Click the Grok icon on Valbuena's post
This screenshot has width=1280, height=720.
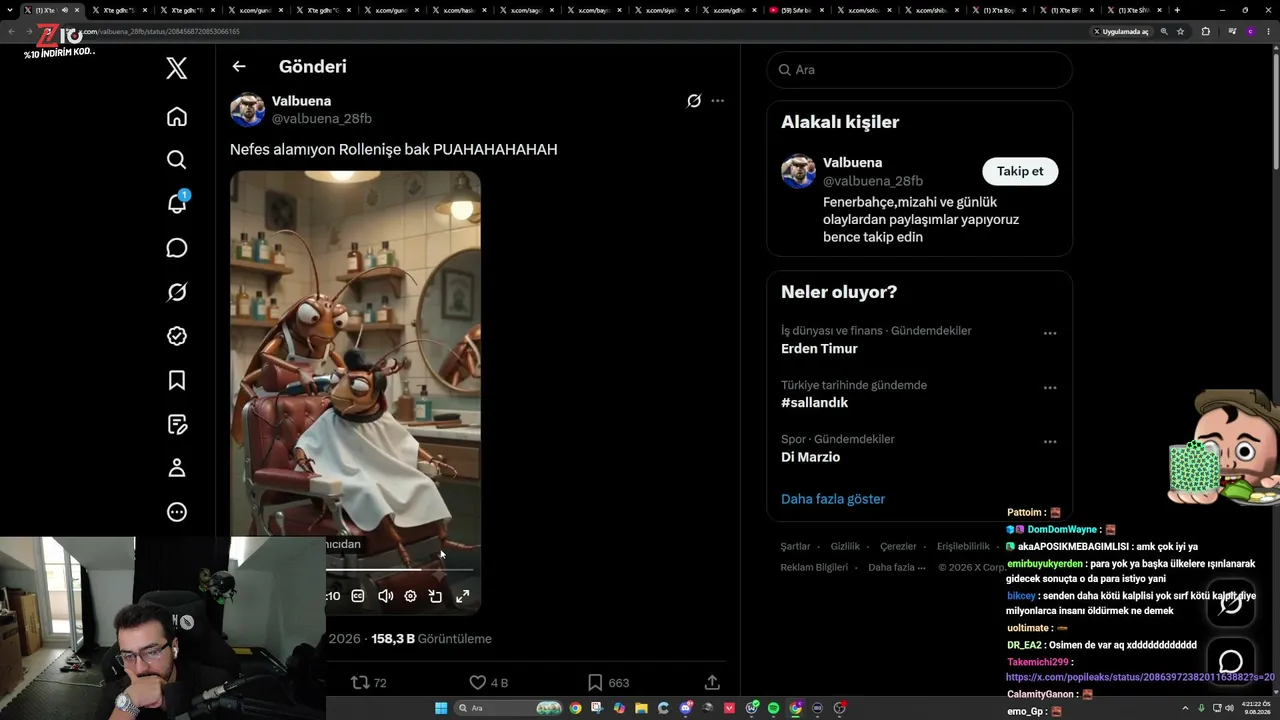(694, 101)
